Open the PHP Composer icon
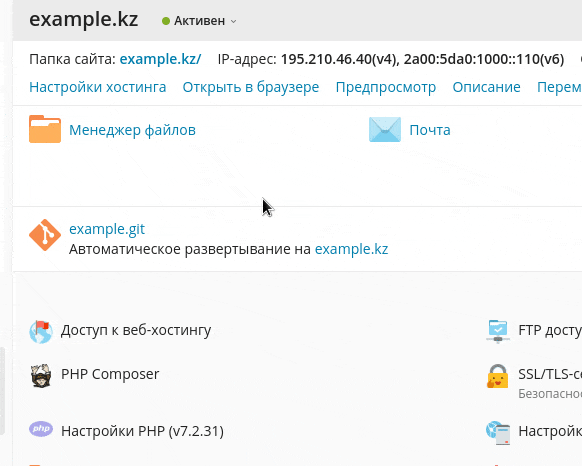The image size is (582, 466). [41, 376]
